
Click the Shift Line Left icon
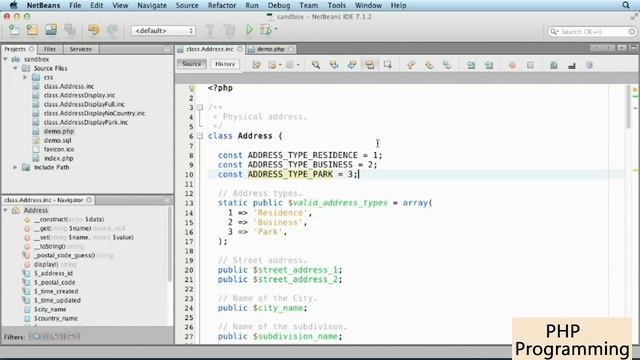tap(471, 65)
